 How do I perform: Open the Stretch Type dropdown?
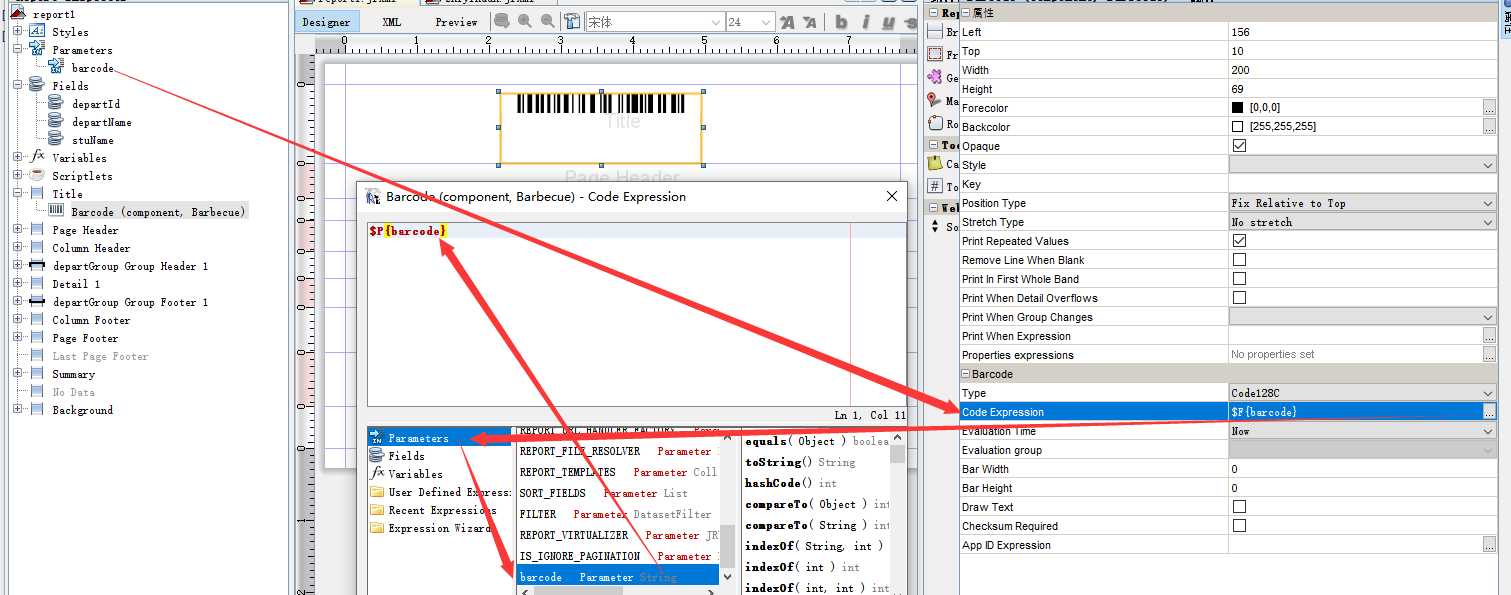1488,222
